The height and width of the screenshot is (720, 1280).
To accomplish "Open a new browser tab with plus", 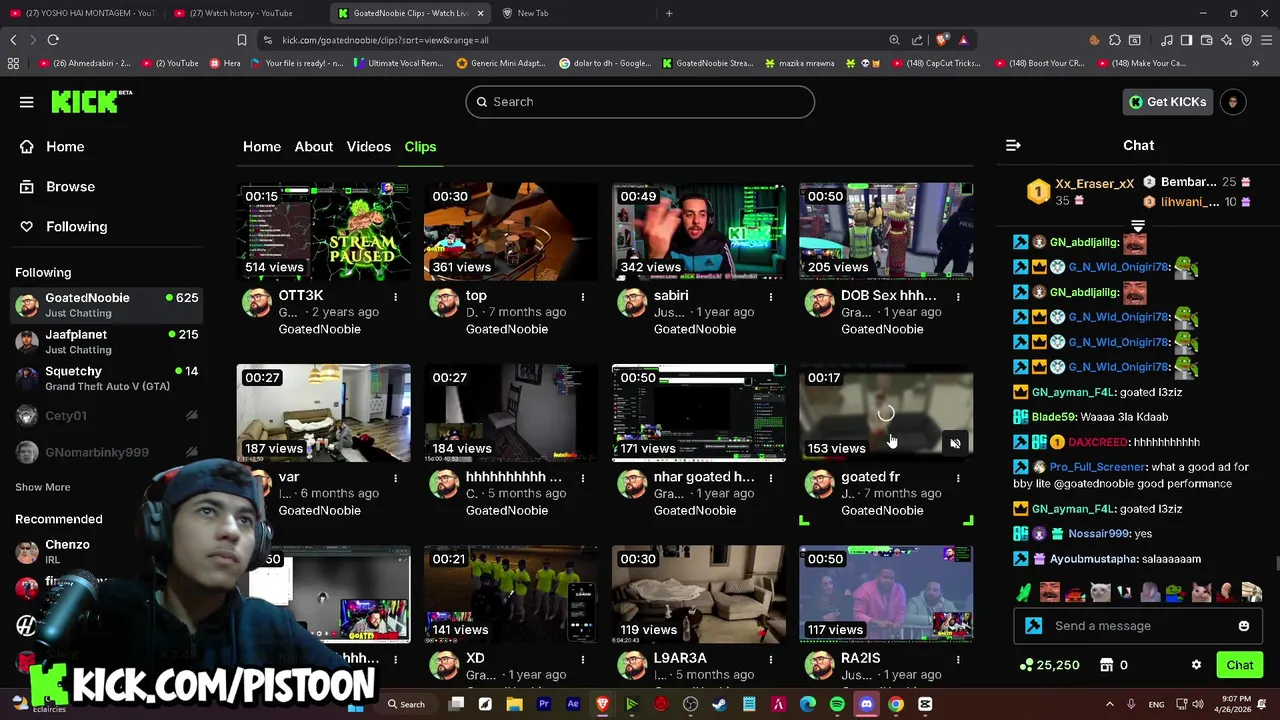I will (669, 13).
